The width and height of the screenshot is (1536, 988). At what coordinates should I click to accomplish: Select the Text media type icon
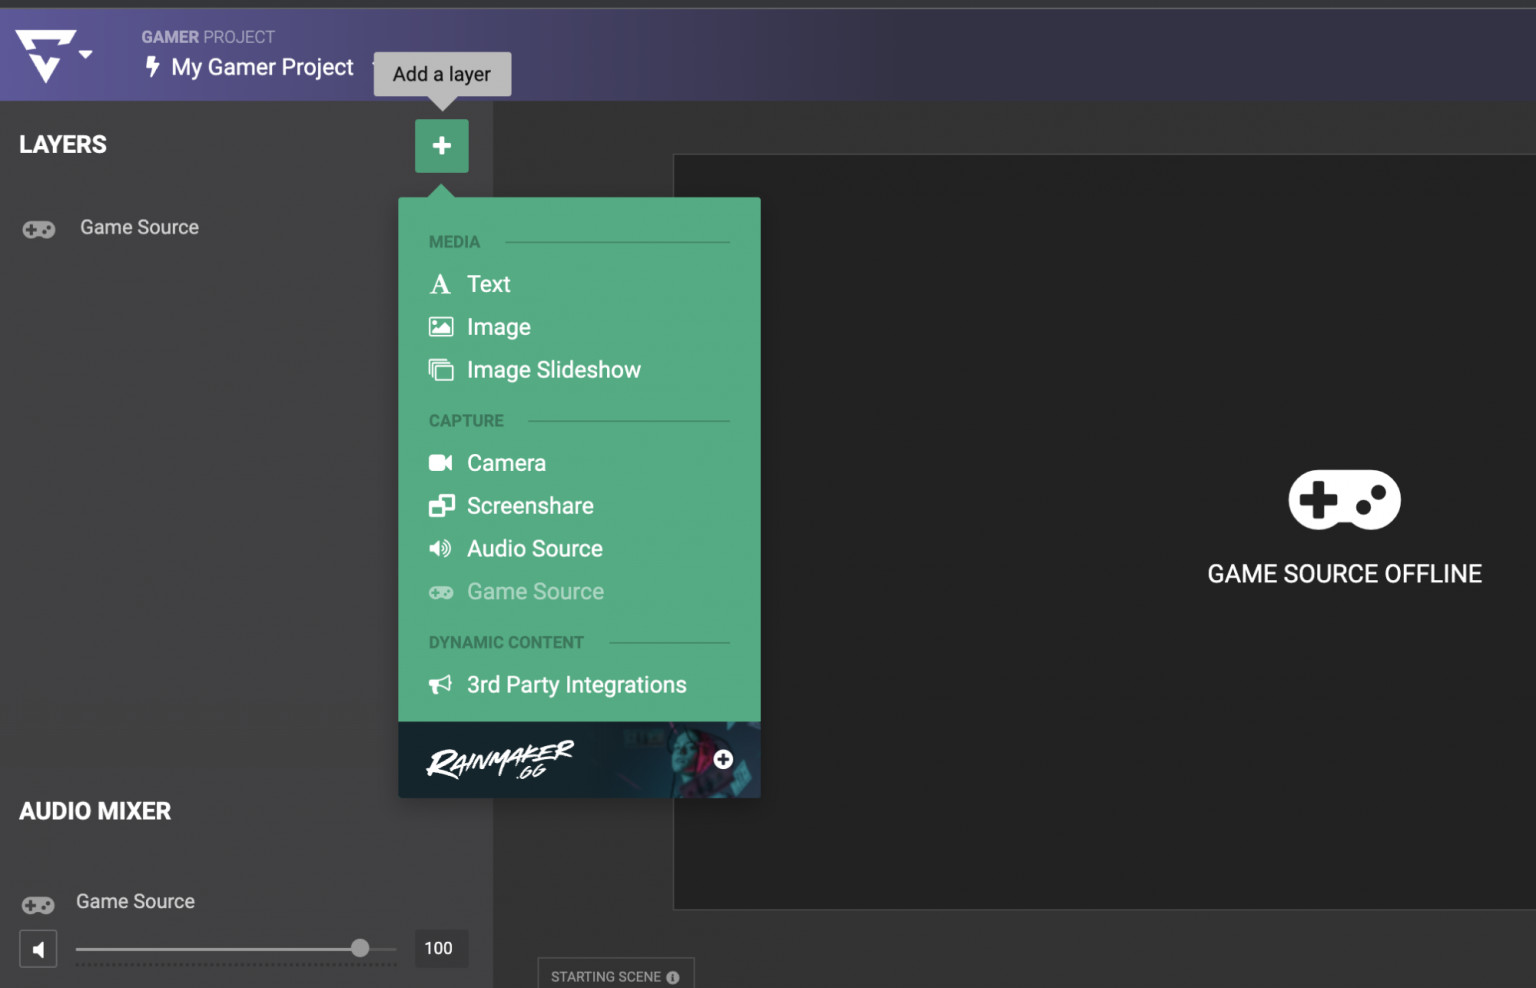(x=441, y=284)
